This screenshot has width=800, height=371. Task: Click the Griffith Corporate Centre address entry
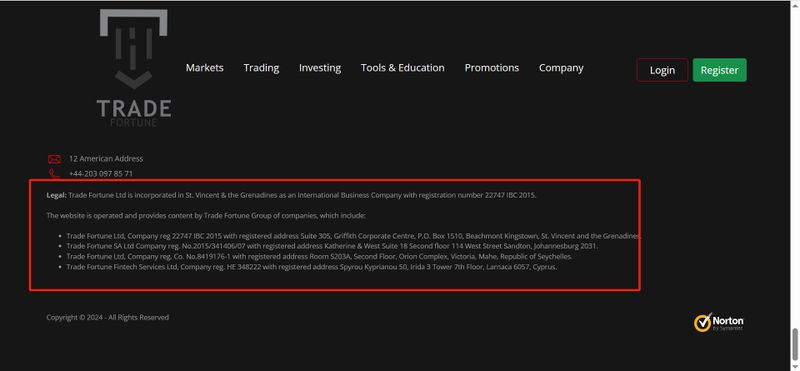point(354,236)
